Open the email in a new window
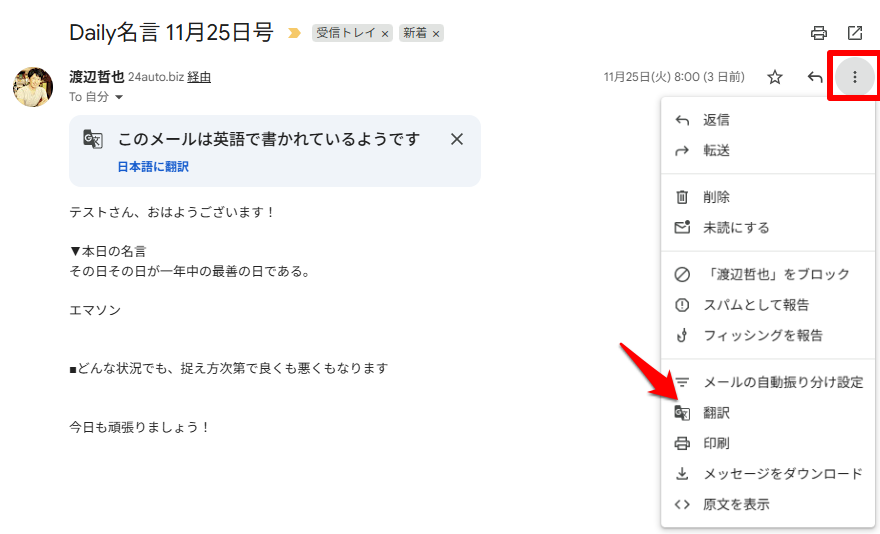 coord(855,33)
